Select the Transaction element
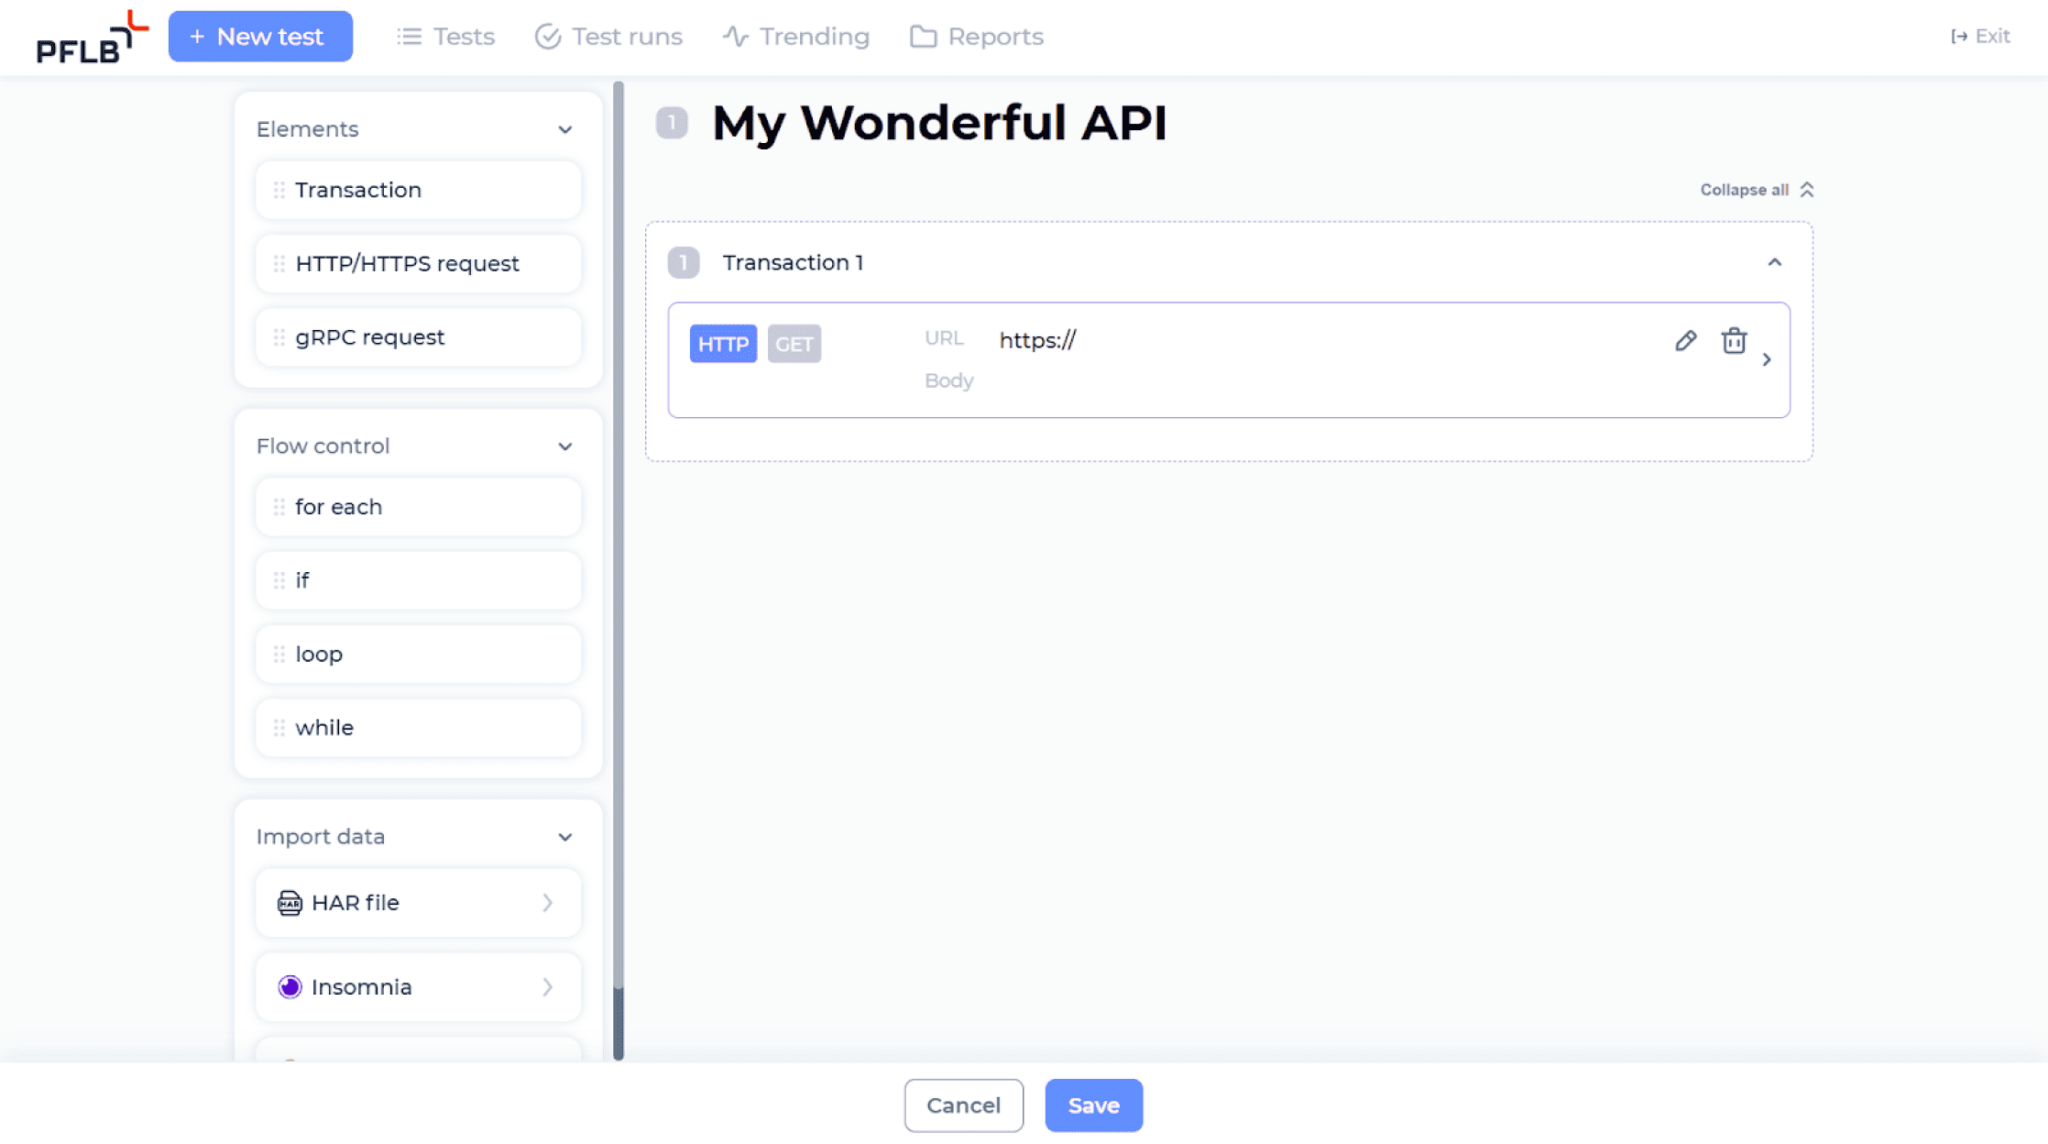Image resolution: width=2048 pixels, height=1144 pixels. pos(418,190)
